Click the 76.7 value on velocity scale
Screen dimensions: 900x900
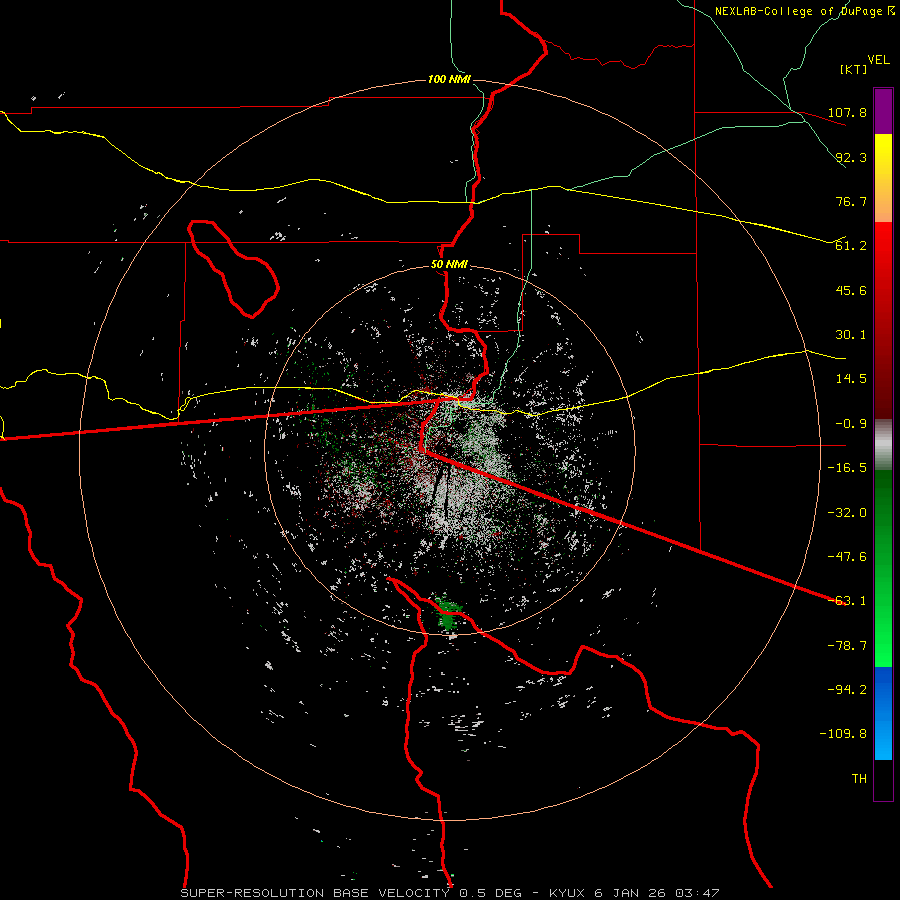pyautogui.click(x=851, y=201)
